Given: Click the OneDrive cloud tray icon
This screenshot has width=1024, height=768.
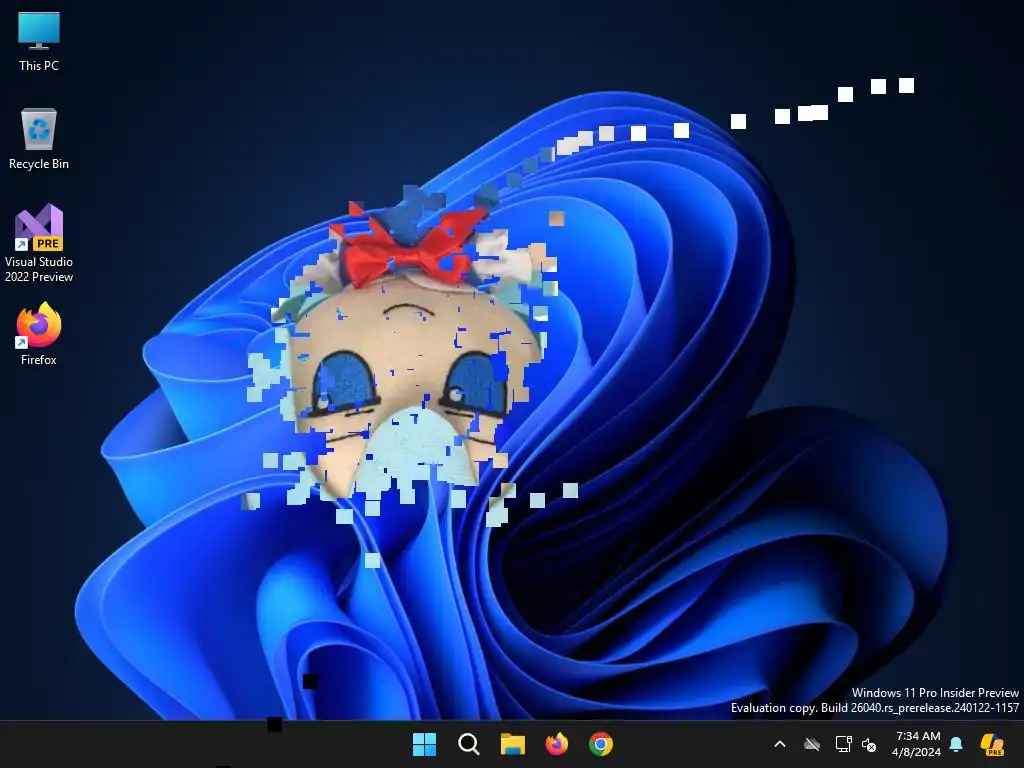Looking at the screenshot, I should pos(812,744).
